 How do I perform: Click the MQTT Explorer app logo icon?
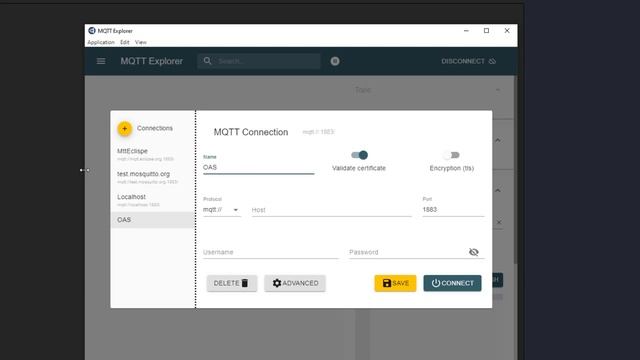click(92, 31)
